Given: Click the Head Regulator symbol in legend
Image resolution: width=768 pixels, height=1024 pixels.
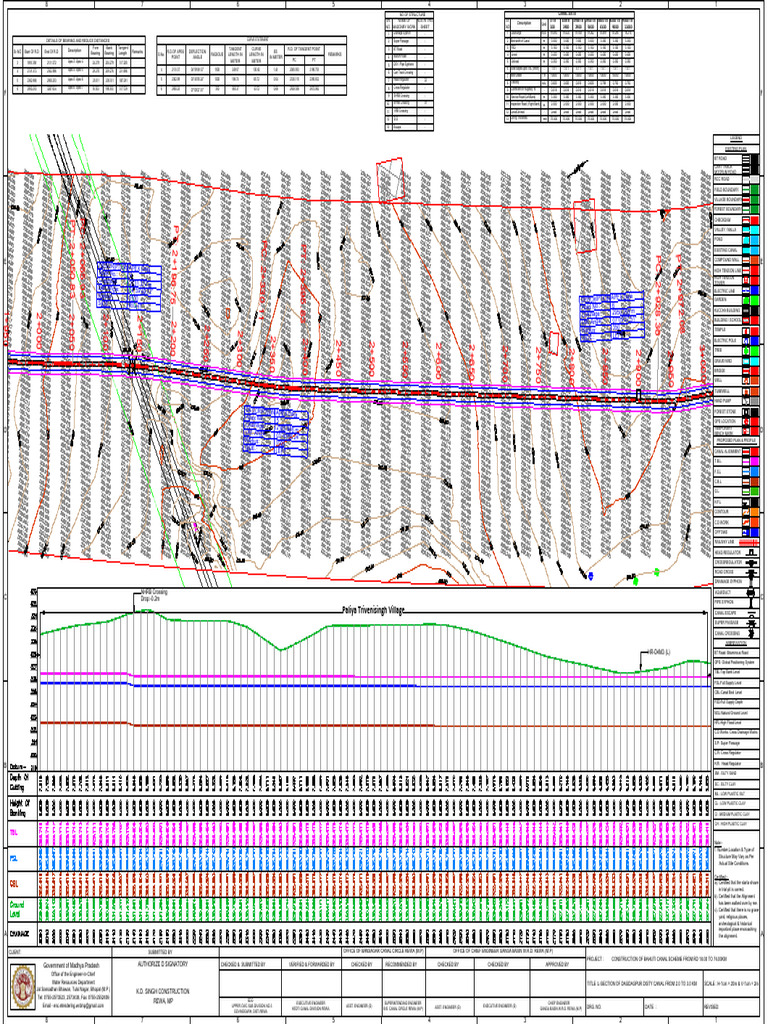Looking at the screenshot, I should 752,552.
